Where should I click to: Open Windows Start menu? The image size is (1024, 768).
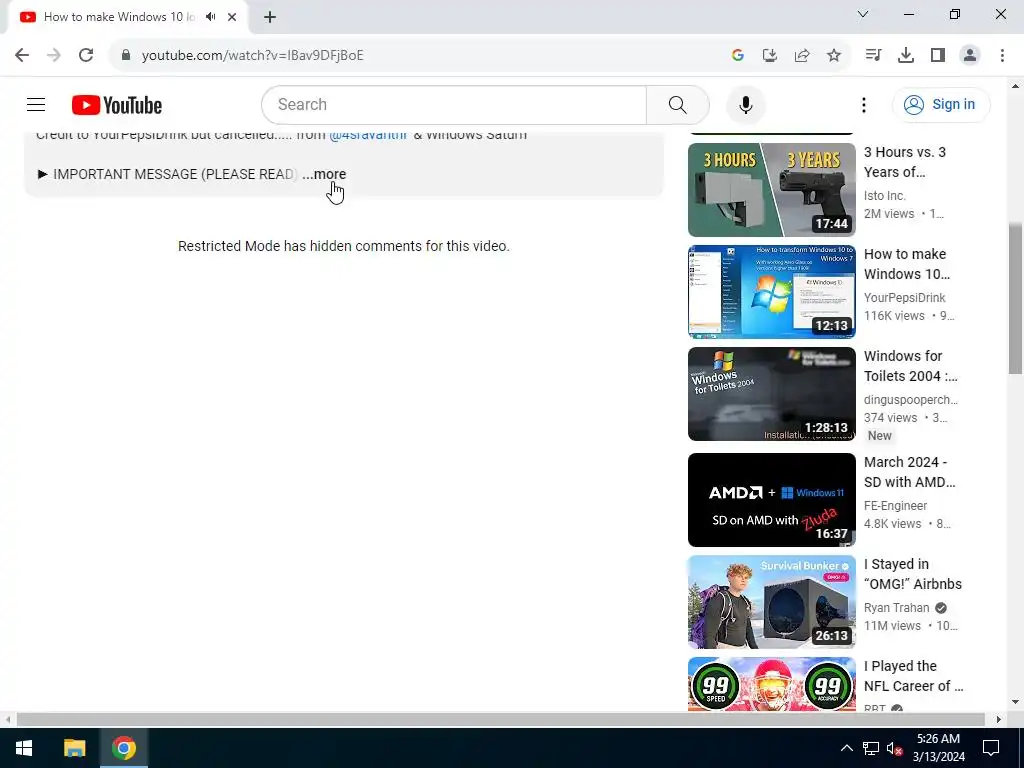coord(24,748)
